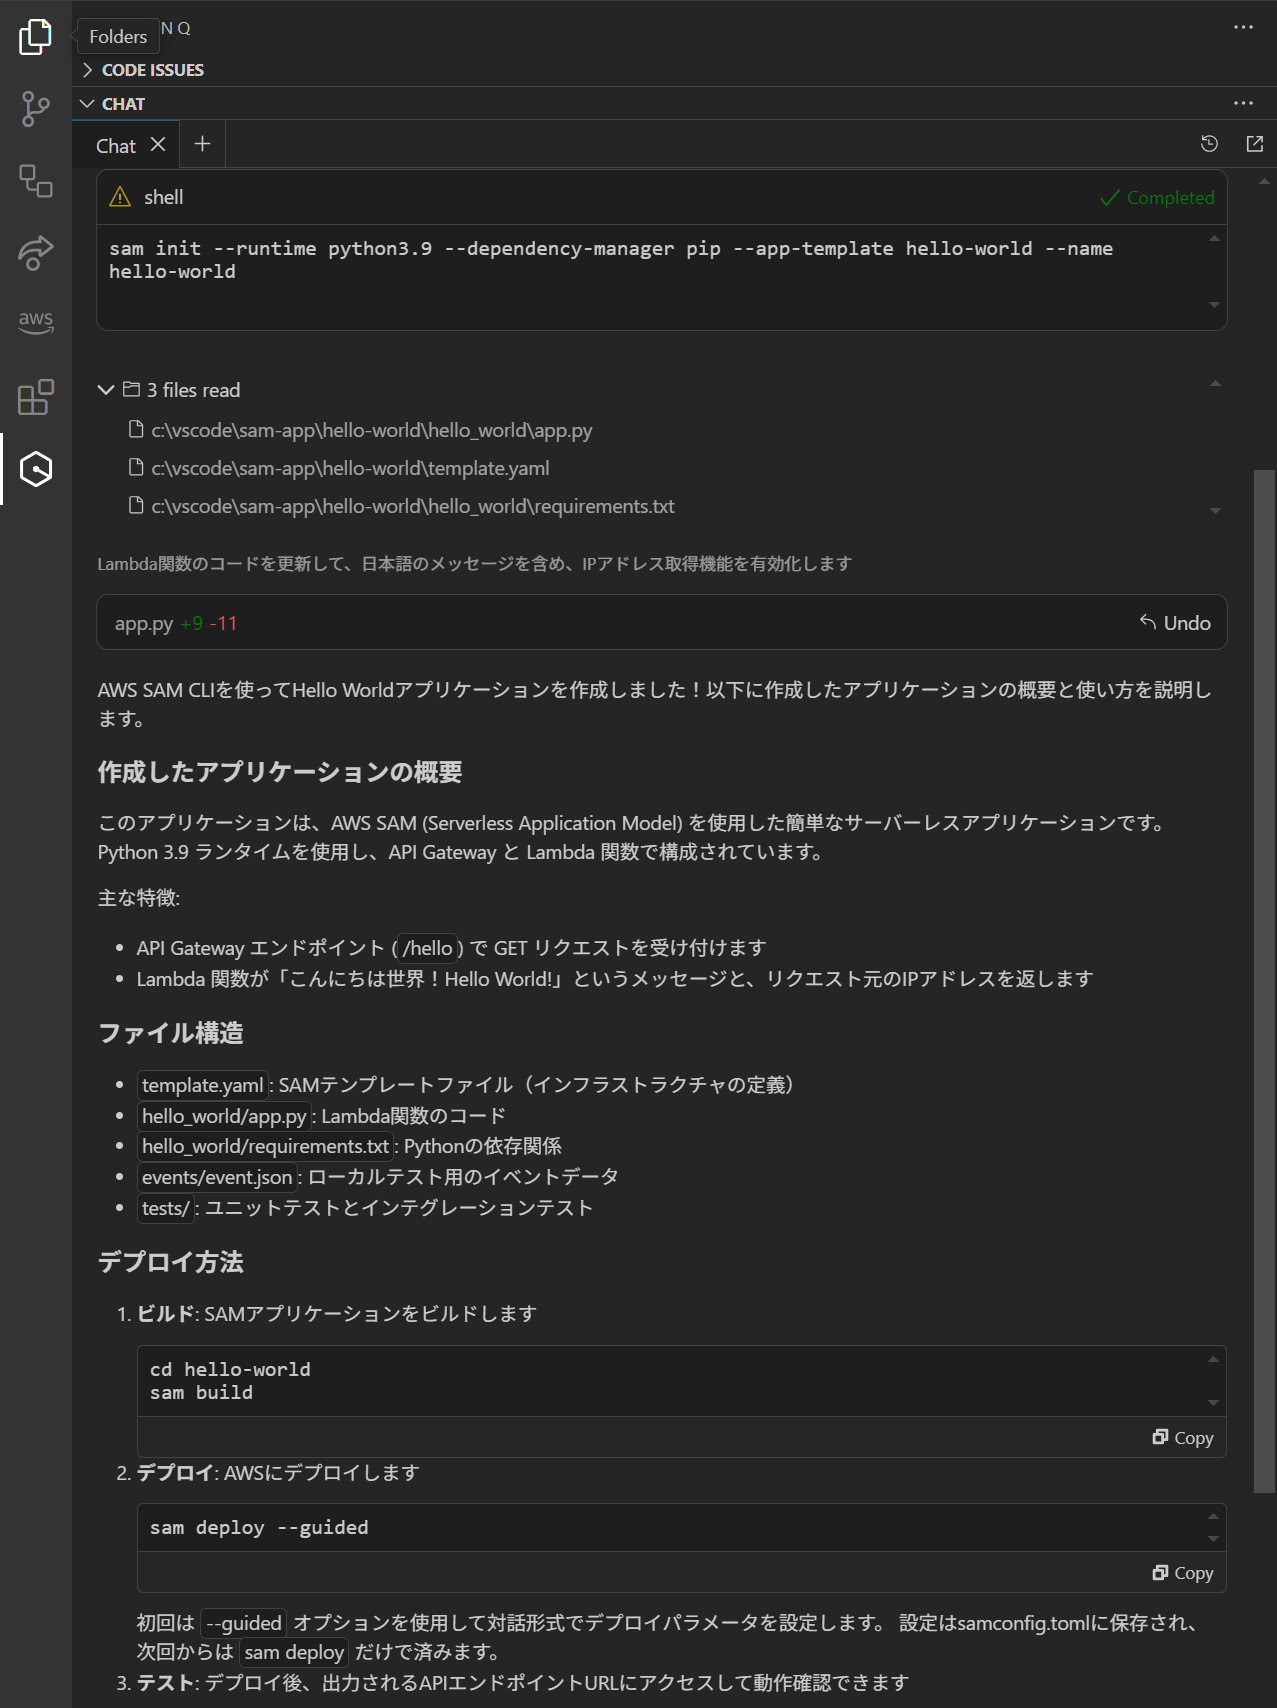Image resolution: width=1277 pixels, height=1708 pixels.
Task: Click the template.yaml inline code in file list
Action: tap(202, 1085)
